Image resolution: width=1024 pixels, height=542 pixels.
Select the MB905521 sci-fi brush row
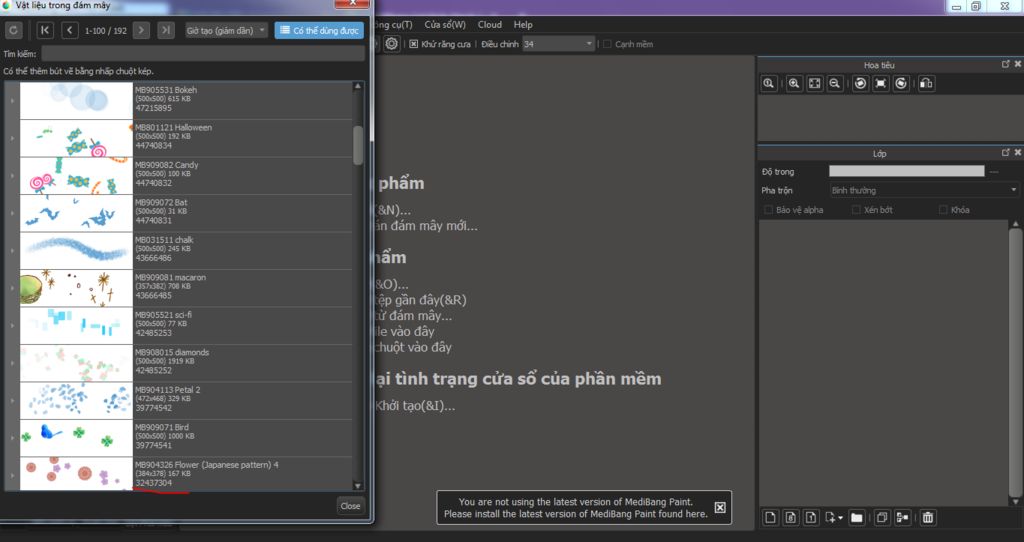point(185,325)
